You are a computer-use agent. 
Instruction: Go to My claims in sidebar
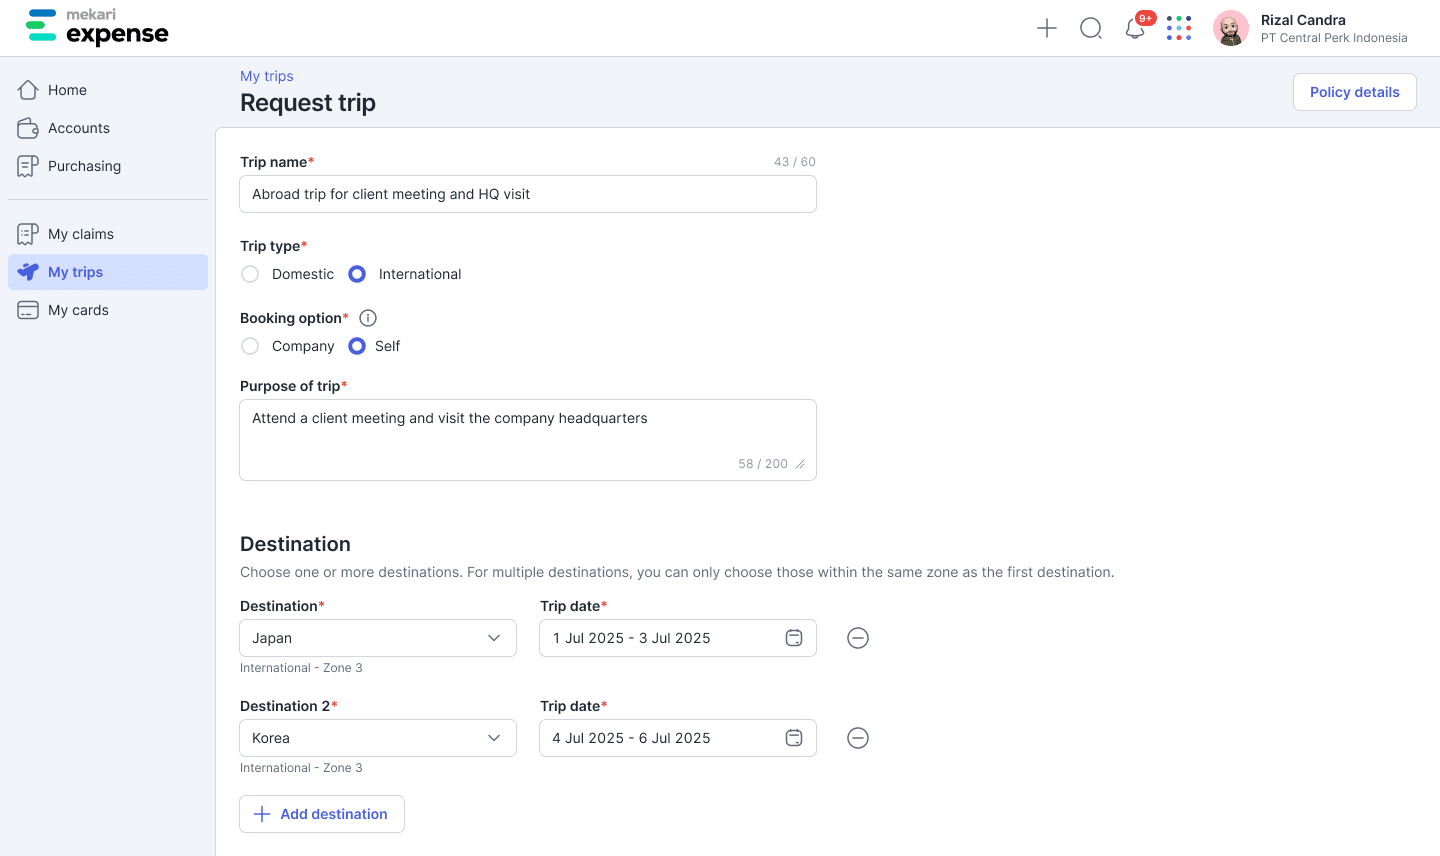(x=81, y=234)
